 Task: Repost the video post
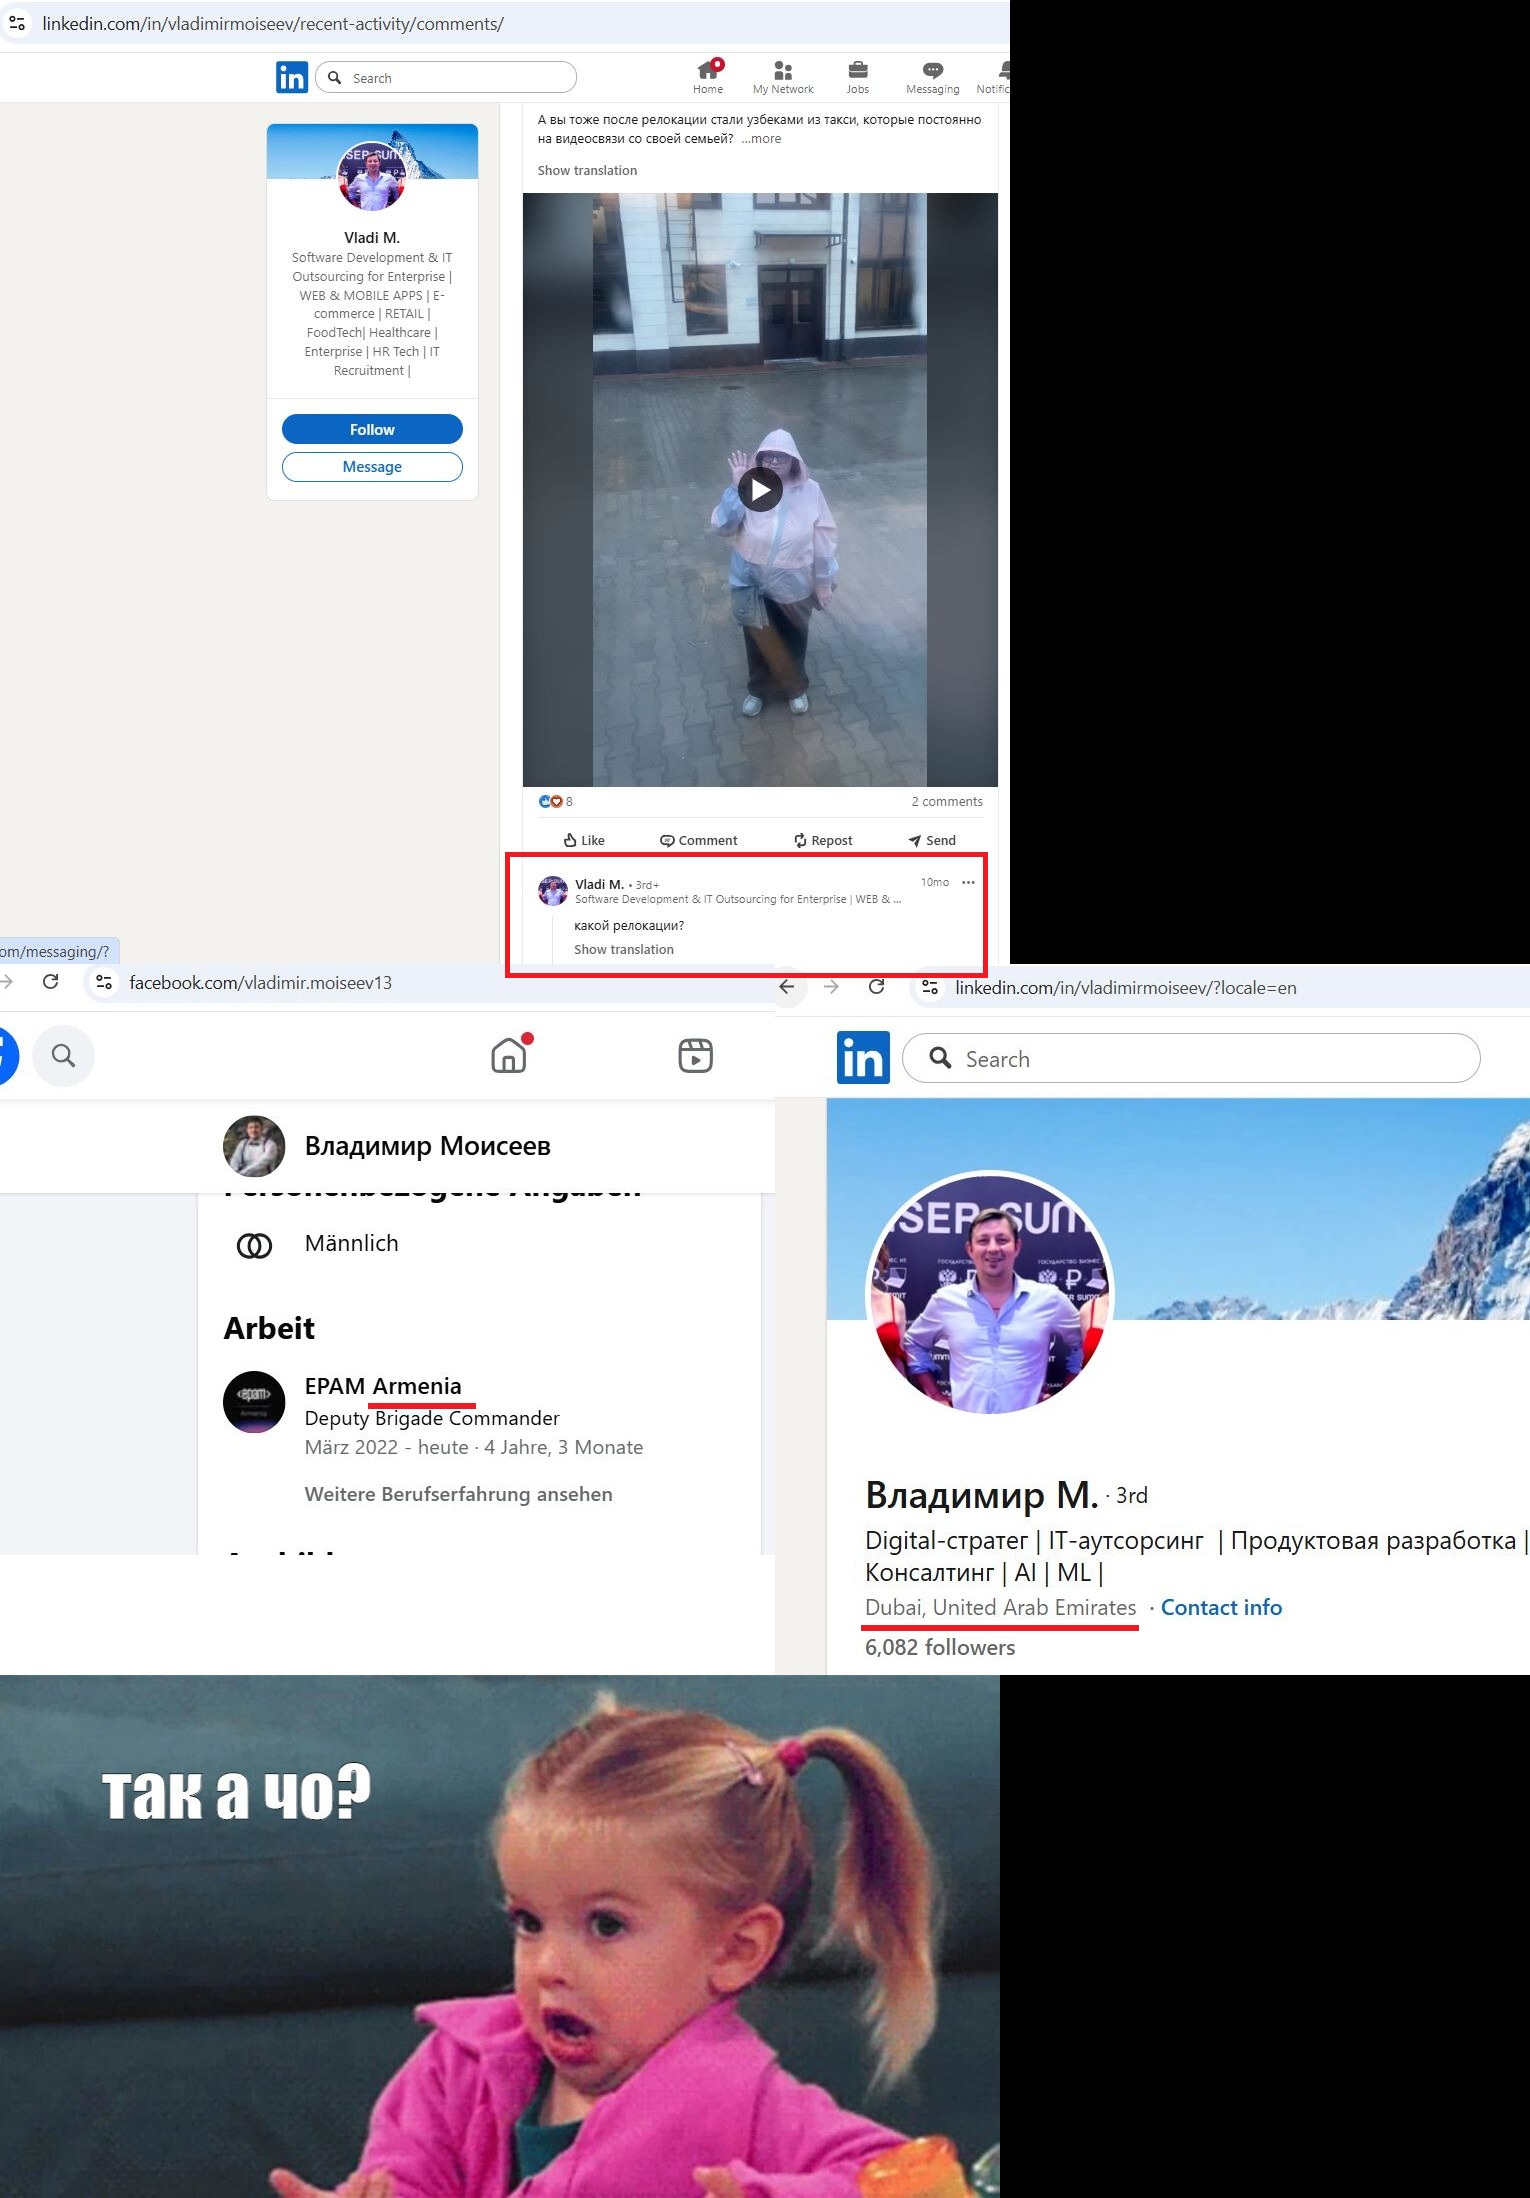(x=823, y=840)
